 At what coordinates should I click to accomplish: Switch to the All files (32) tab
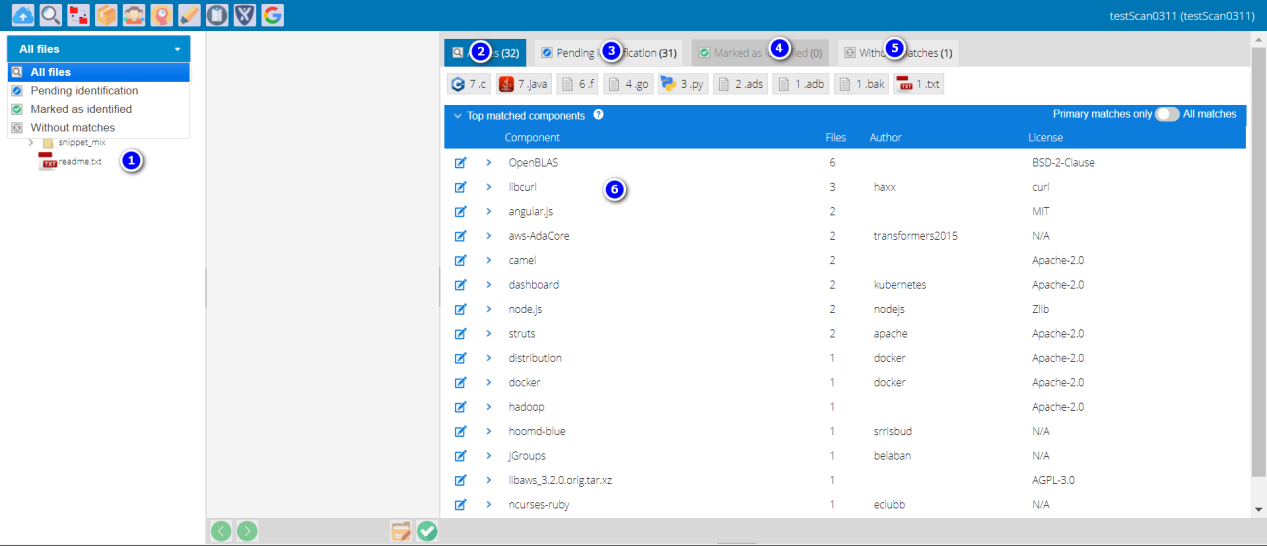[485, 53]
